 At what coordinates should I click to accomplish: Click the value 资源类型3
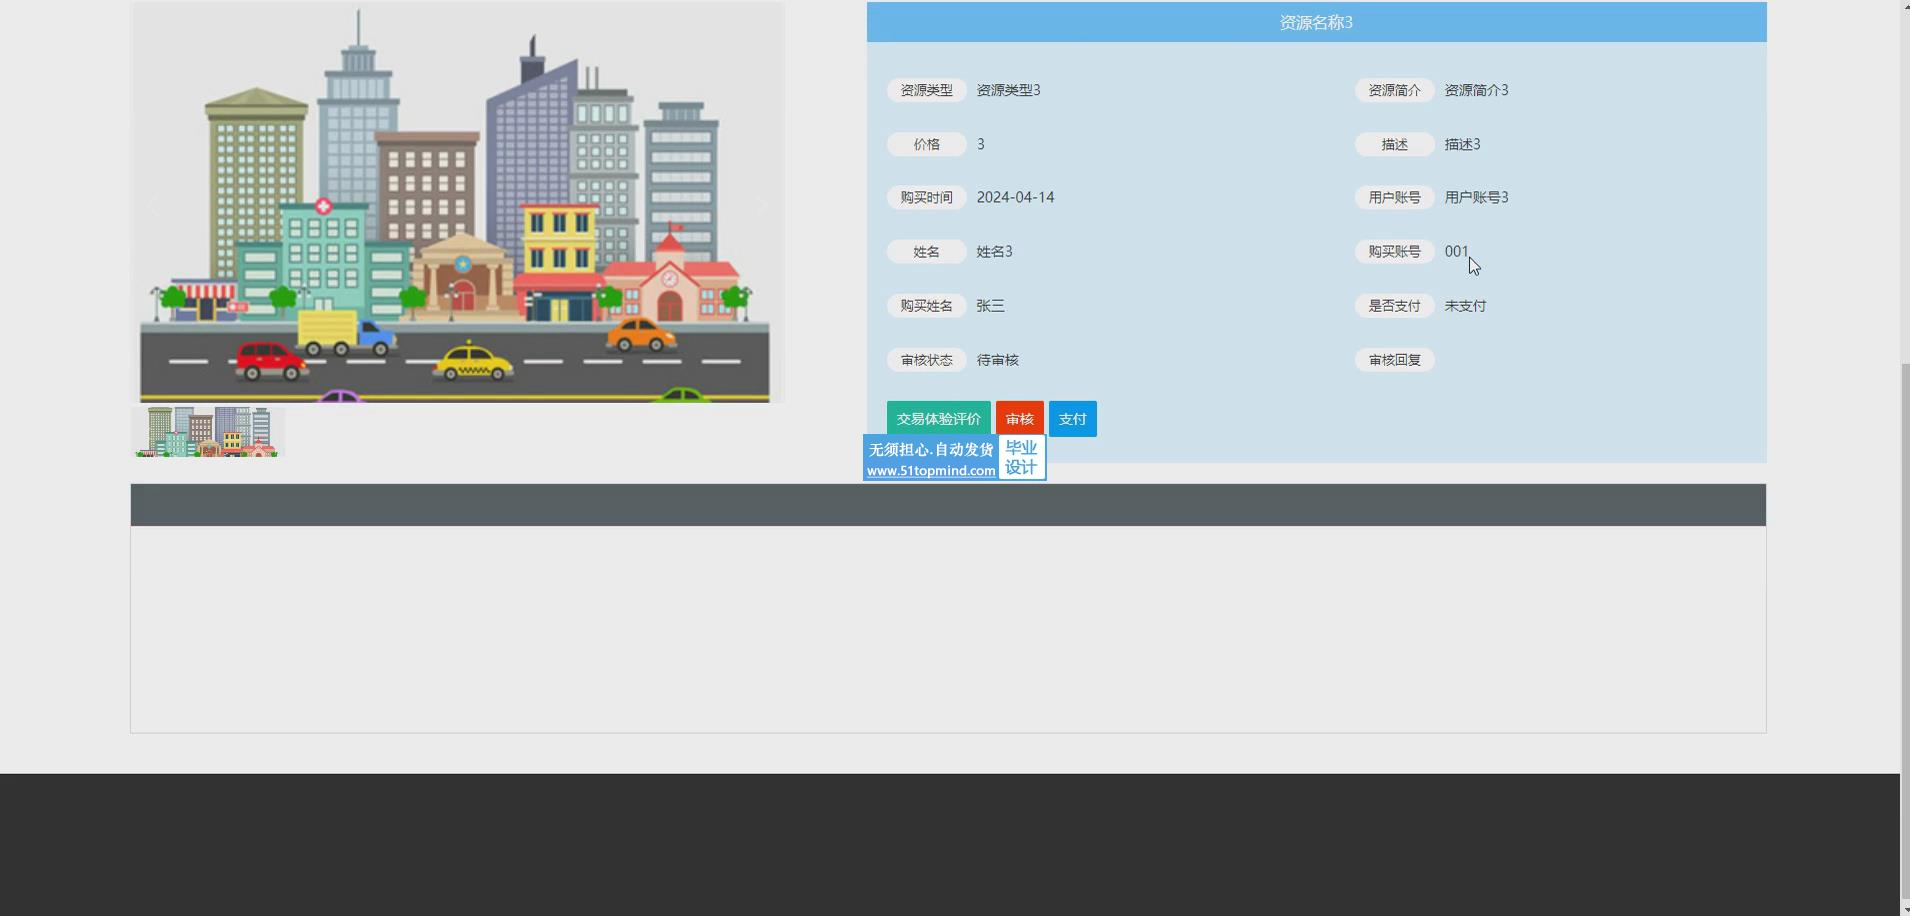click(1008, 90)
